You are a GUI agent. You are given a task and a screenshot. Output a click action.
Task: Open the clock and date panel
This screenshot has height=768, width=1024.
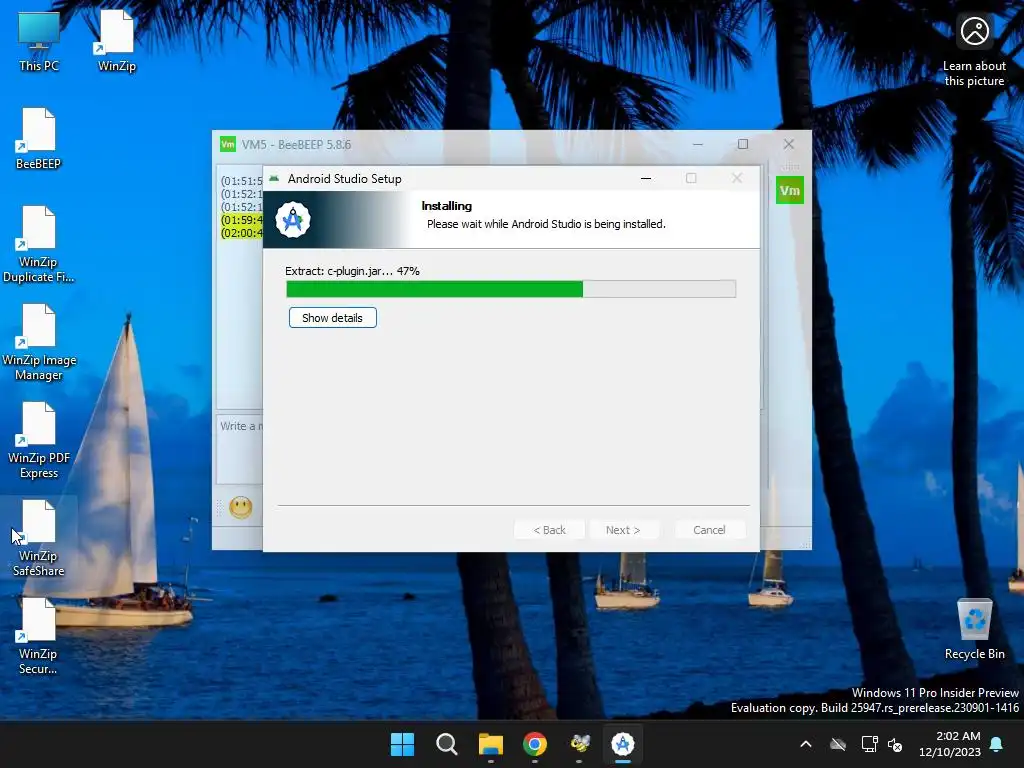950,744
